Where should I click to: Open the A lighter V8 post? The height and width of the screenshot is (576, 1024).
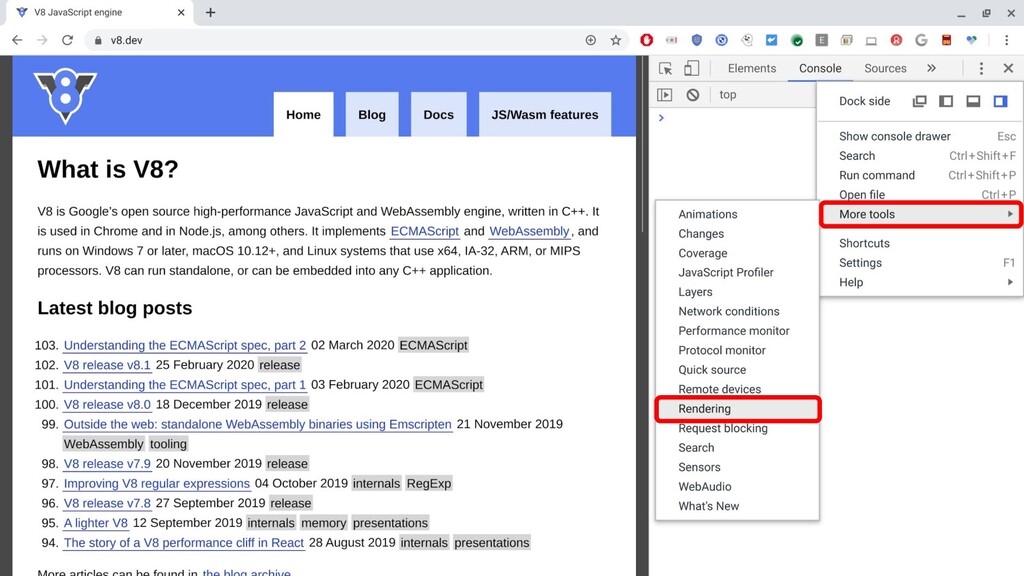pyautogui.click(x=95, y=523)
